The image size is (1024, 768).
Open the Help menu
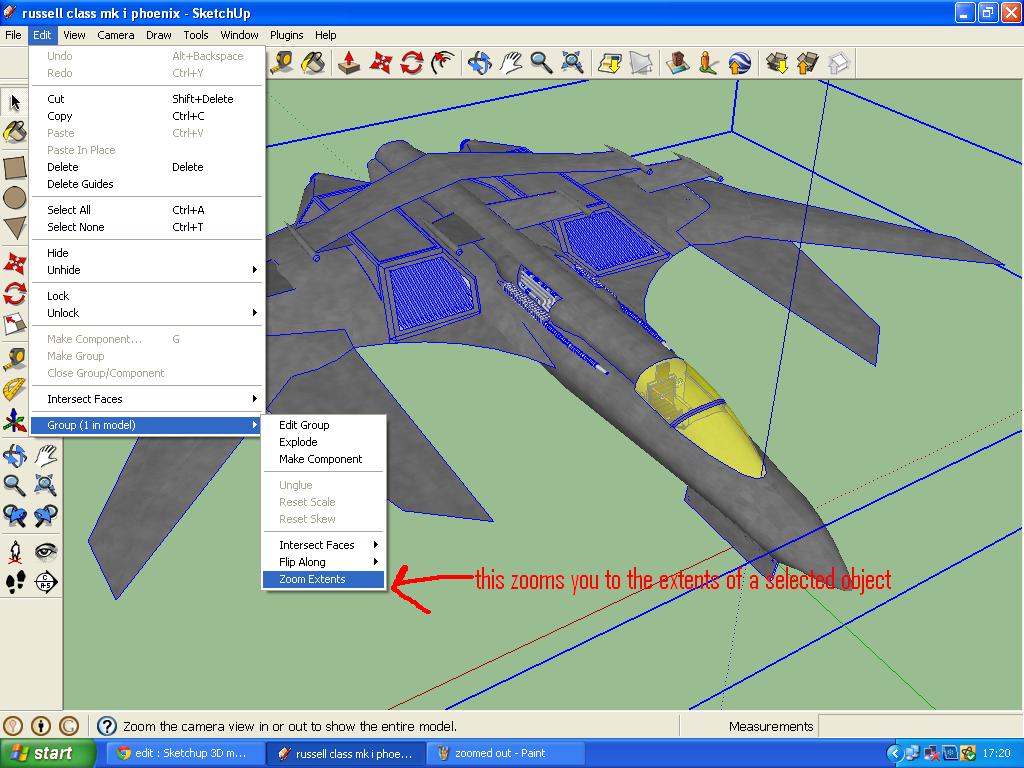click(x=325, y=35)
